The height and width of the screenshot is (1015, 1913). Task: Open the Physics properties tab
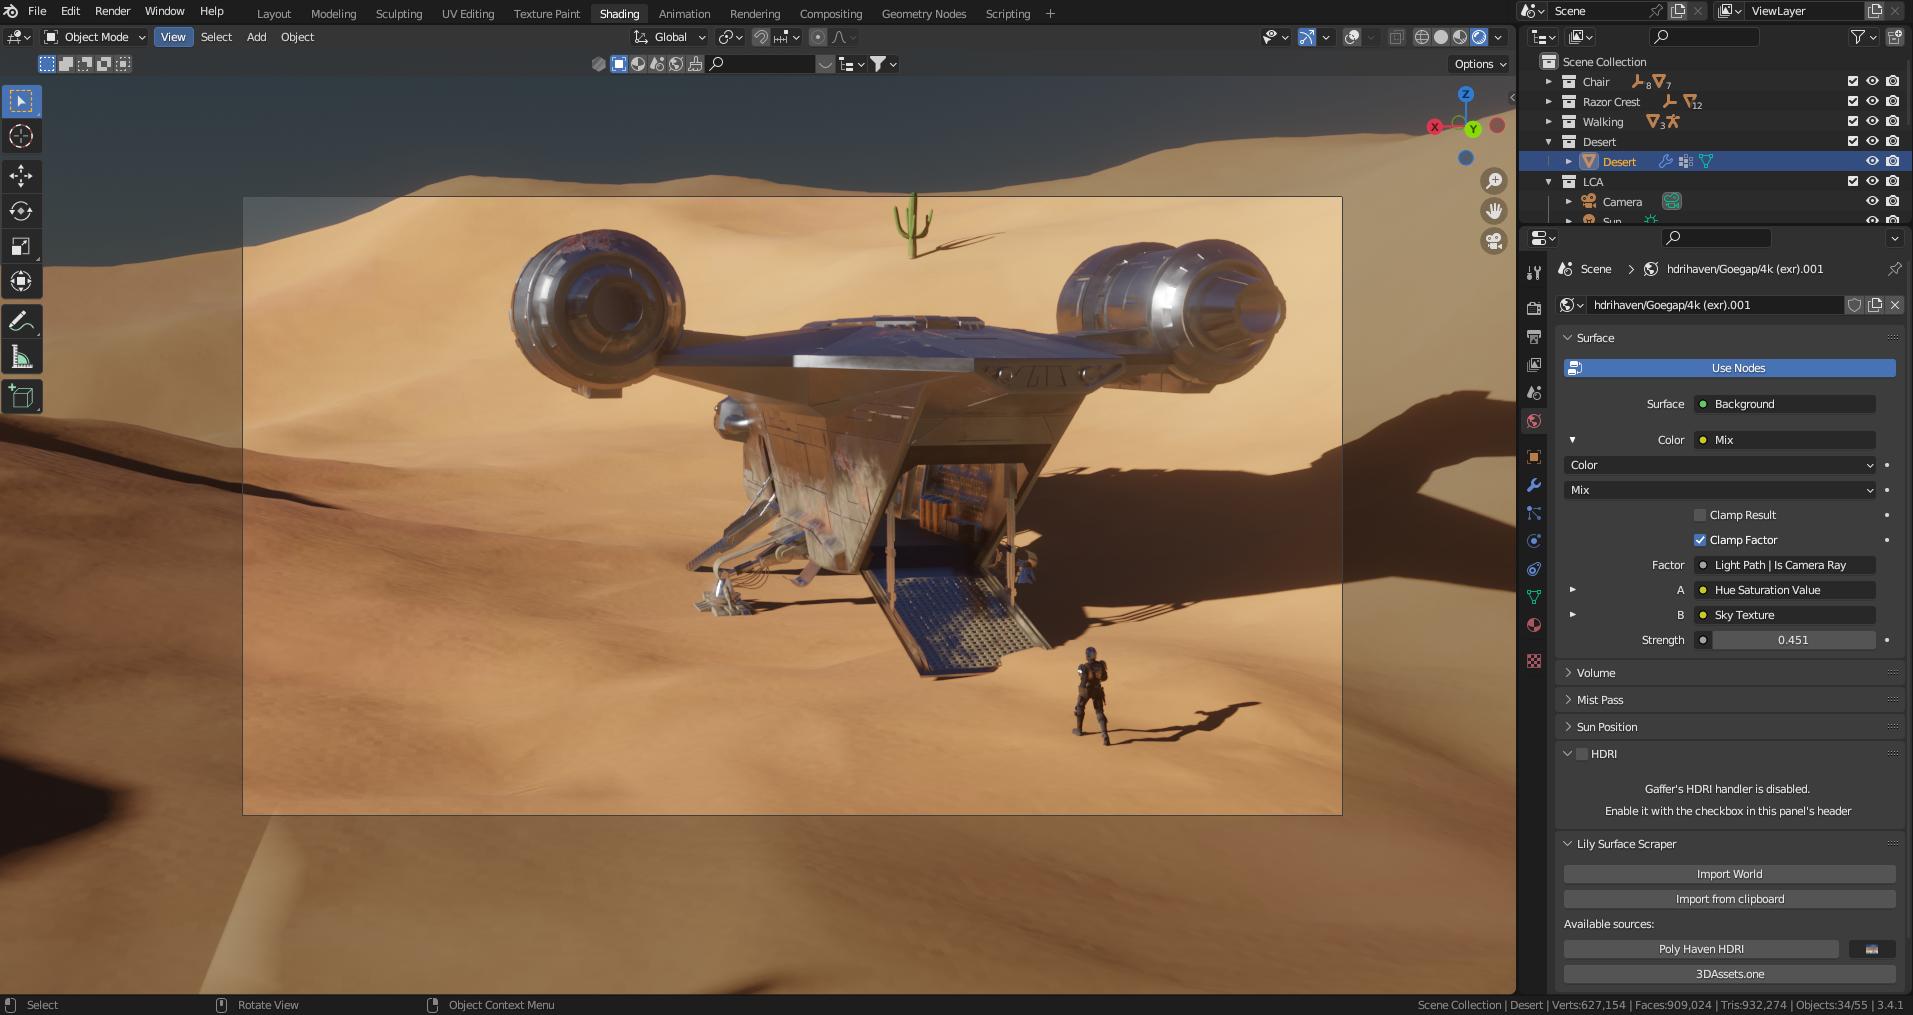tap(1534, 541)
